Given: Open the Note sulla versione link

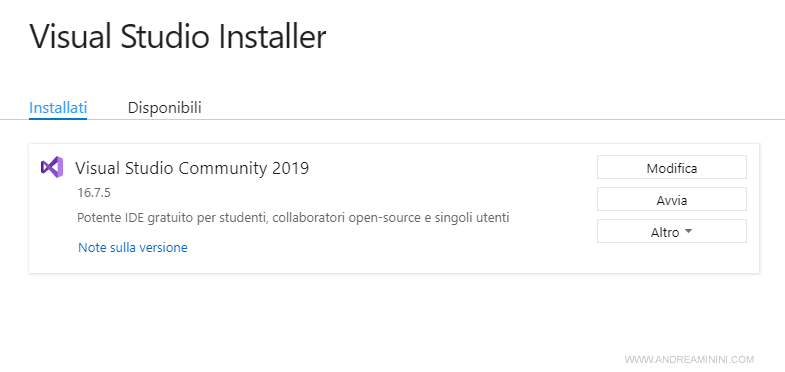Looking at the screenshot, I should 133,247.
